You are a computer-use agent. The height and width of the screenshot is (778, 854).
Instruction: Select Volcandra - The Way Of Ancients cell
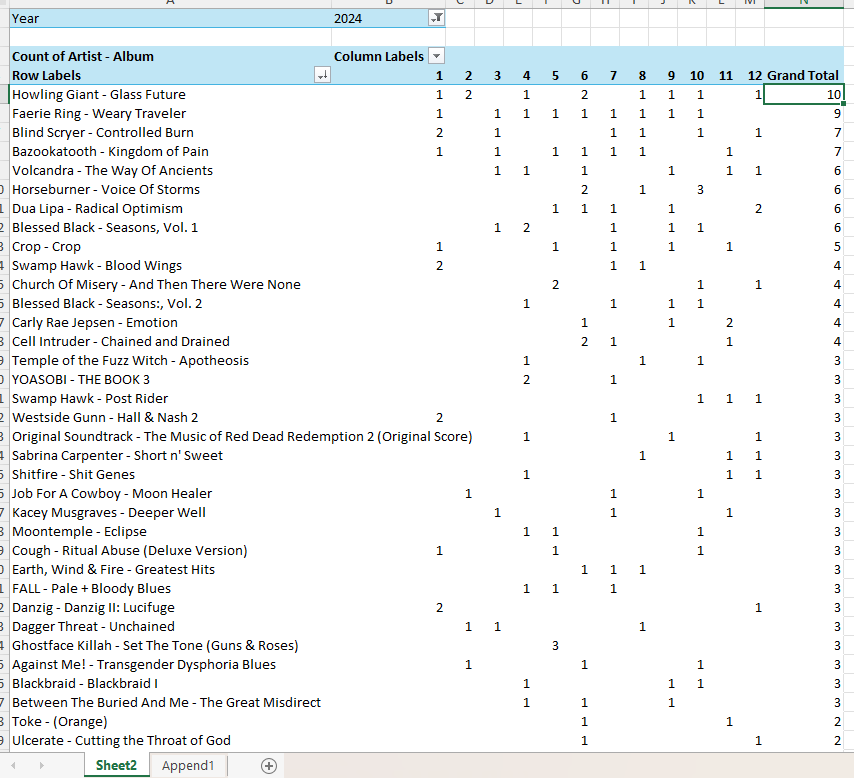click(170, 171)
